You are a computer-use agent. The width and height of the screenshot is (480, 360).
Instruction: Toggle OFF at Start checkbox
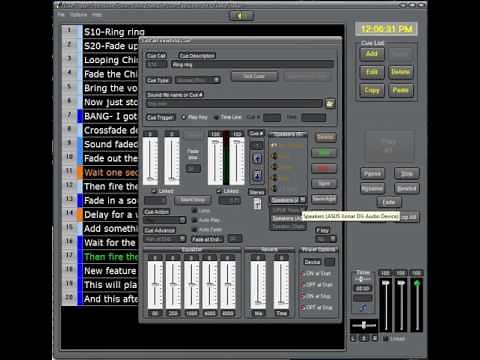point(303,285)
